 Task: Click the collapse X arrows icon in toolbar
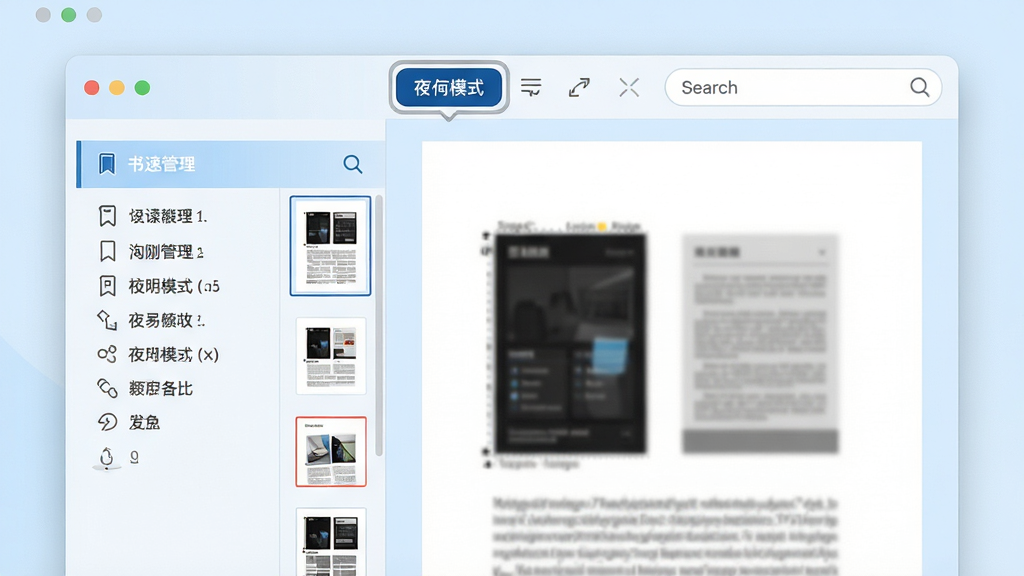[629, 88]
